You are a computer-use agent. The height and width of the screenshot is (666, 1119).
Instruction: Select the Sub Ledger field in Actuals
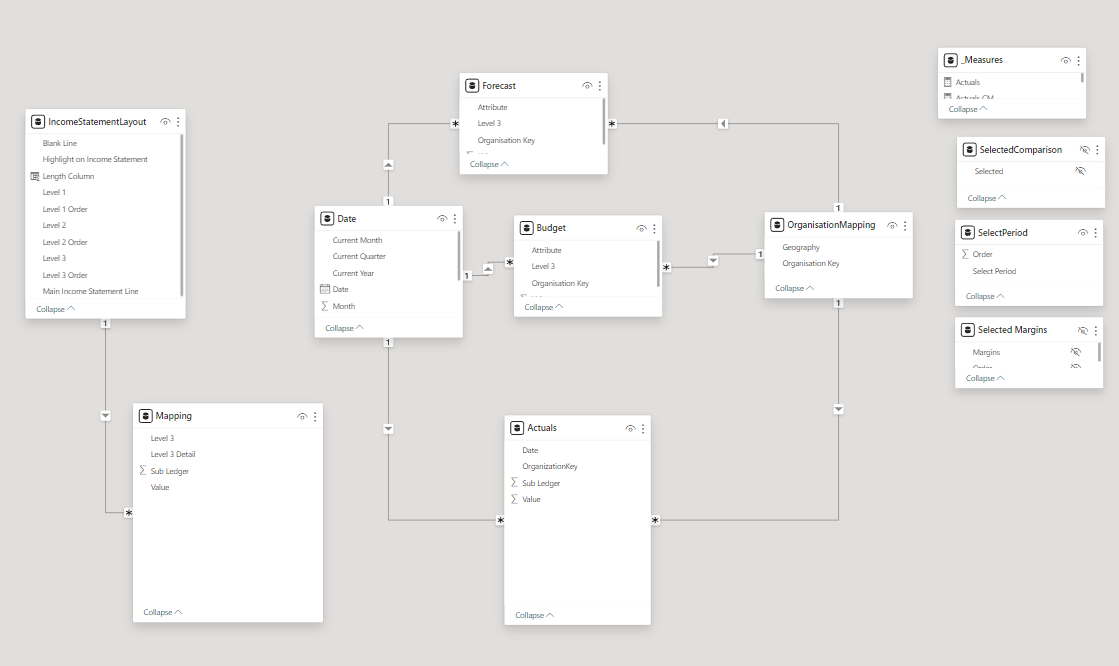(x=541, y=483)
